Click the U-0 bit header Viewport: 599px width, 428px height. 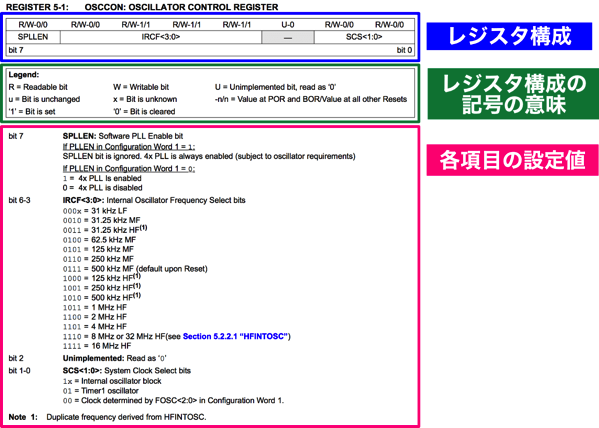pyautogui.click(x=288, y=25)
